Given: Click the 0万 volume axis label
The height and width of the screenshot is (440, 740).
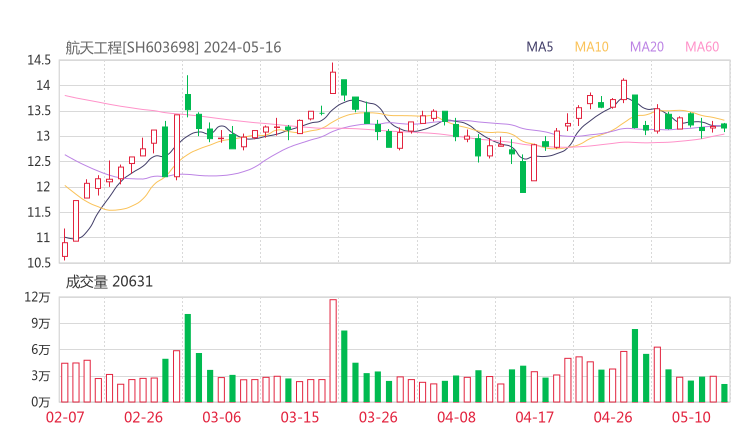Looking at the screenshot, I should 41,402.
